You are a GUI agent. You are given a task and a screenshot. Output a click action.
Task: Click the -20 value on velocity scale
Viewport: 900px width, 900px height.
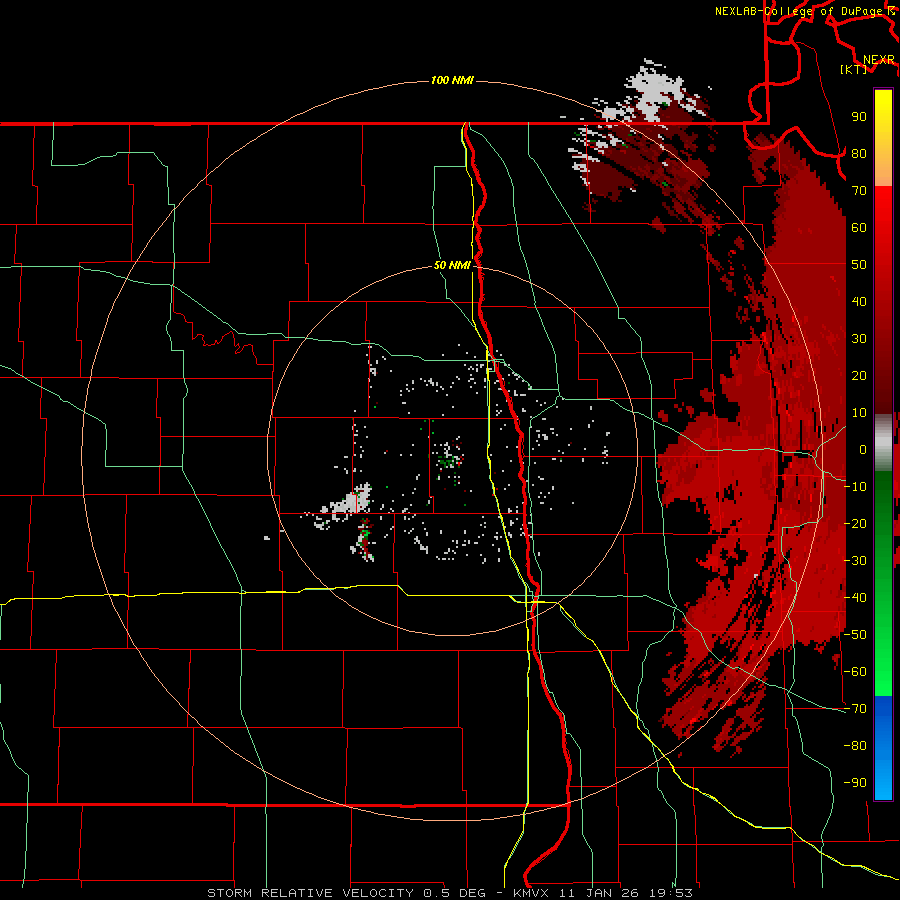855,524
